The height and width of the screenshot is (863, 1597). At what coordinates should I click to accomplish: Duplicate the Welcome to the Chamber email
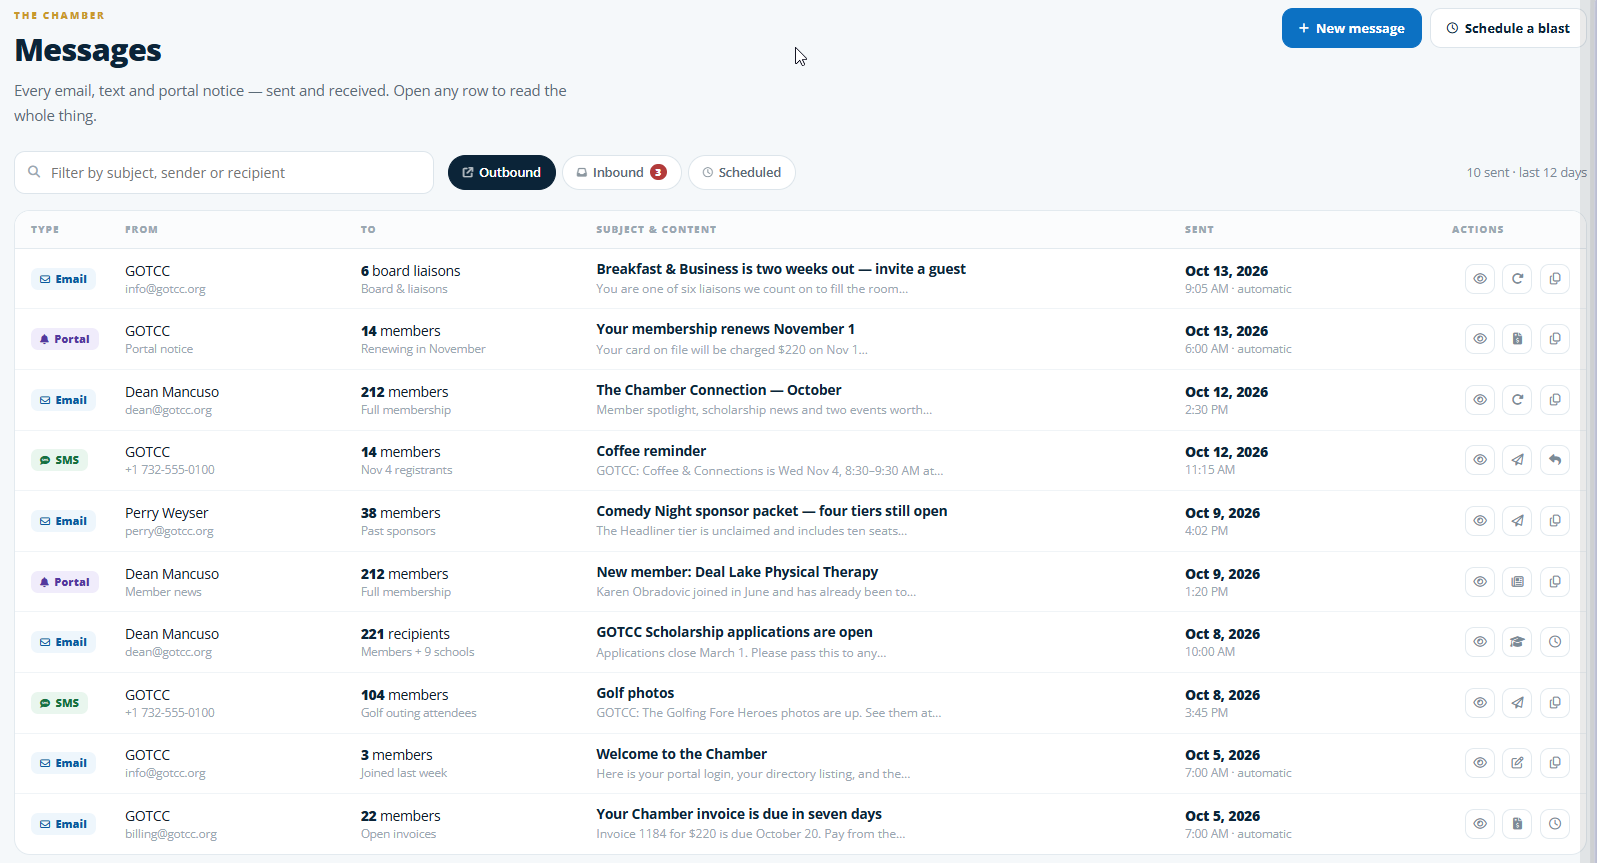point(1555,763)
